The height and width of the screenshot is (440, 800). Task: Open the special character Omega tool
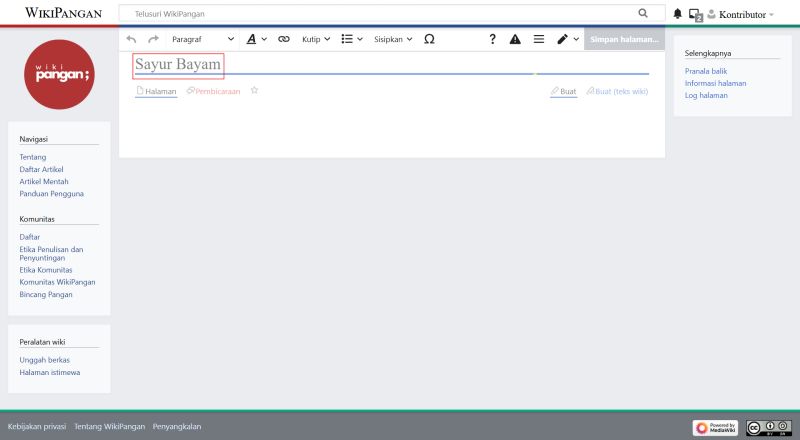pos(429,39)
